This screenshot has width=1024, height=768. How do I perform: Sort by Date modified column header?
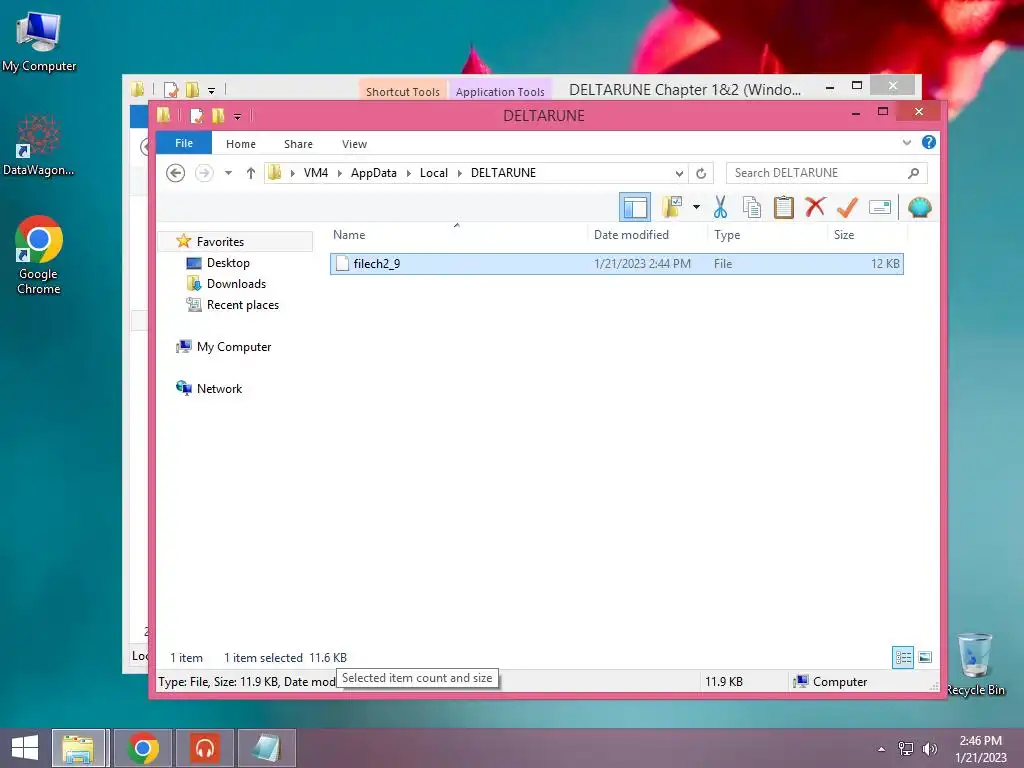click(647, 235)
